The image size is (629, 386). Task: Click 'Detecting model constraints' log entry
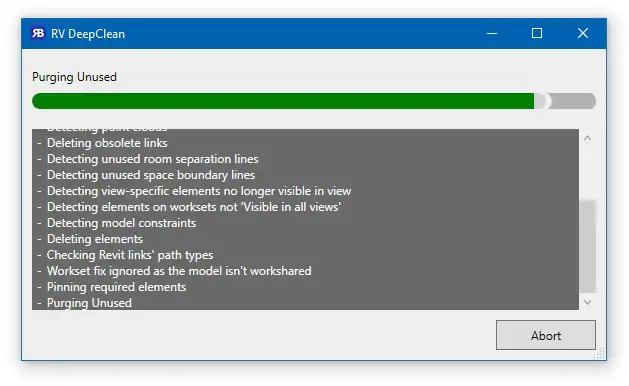point(121,223)
